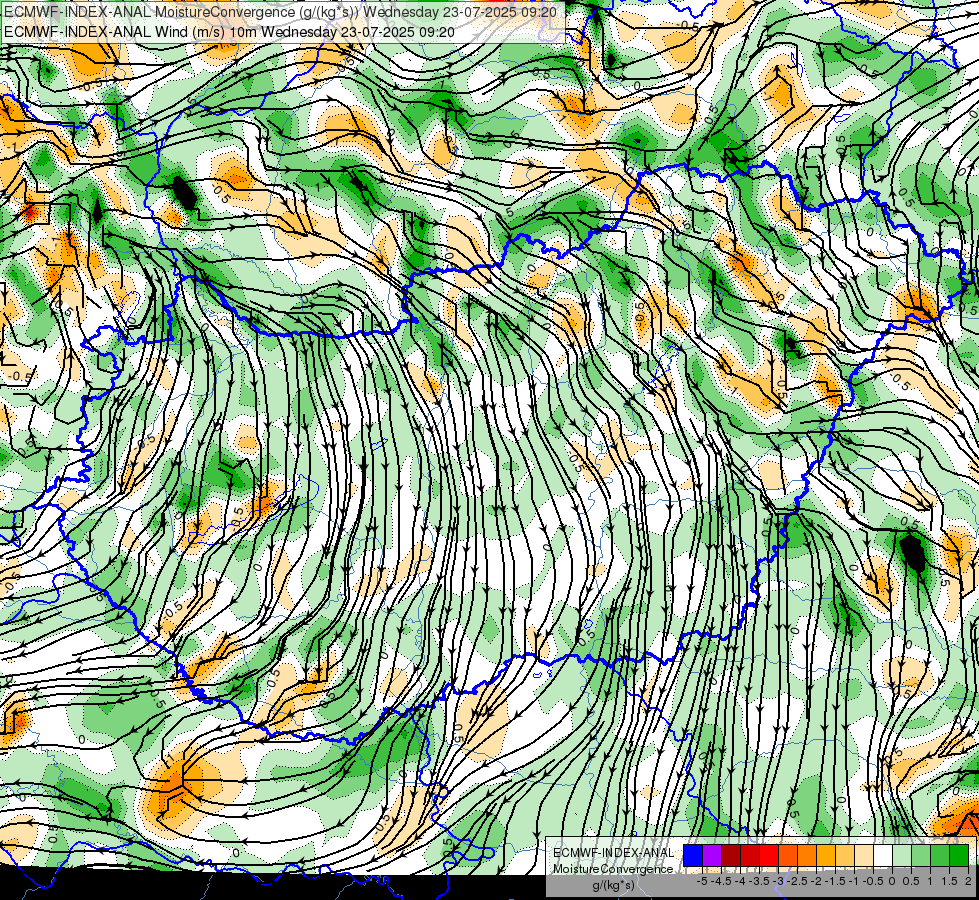Image resolution: width=979 pixels, height=900 pixels.
Task: Click the '-1.5' legend tick label
Action: tap(835, 881)
